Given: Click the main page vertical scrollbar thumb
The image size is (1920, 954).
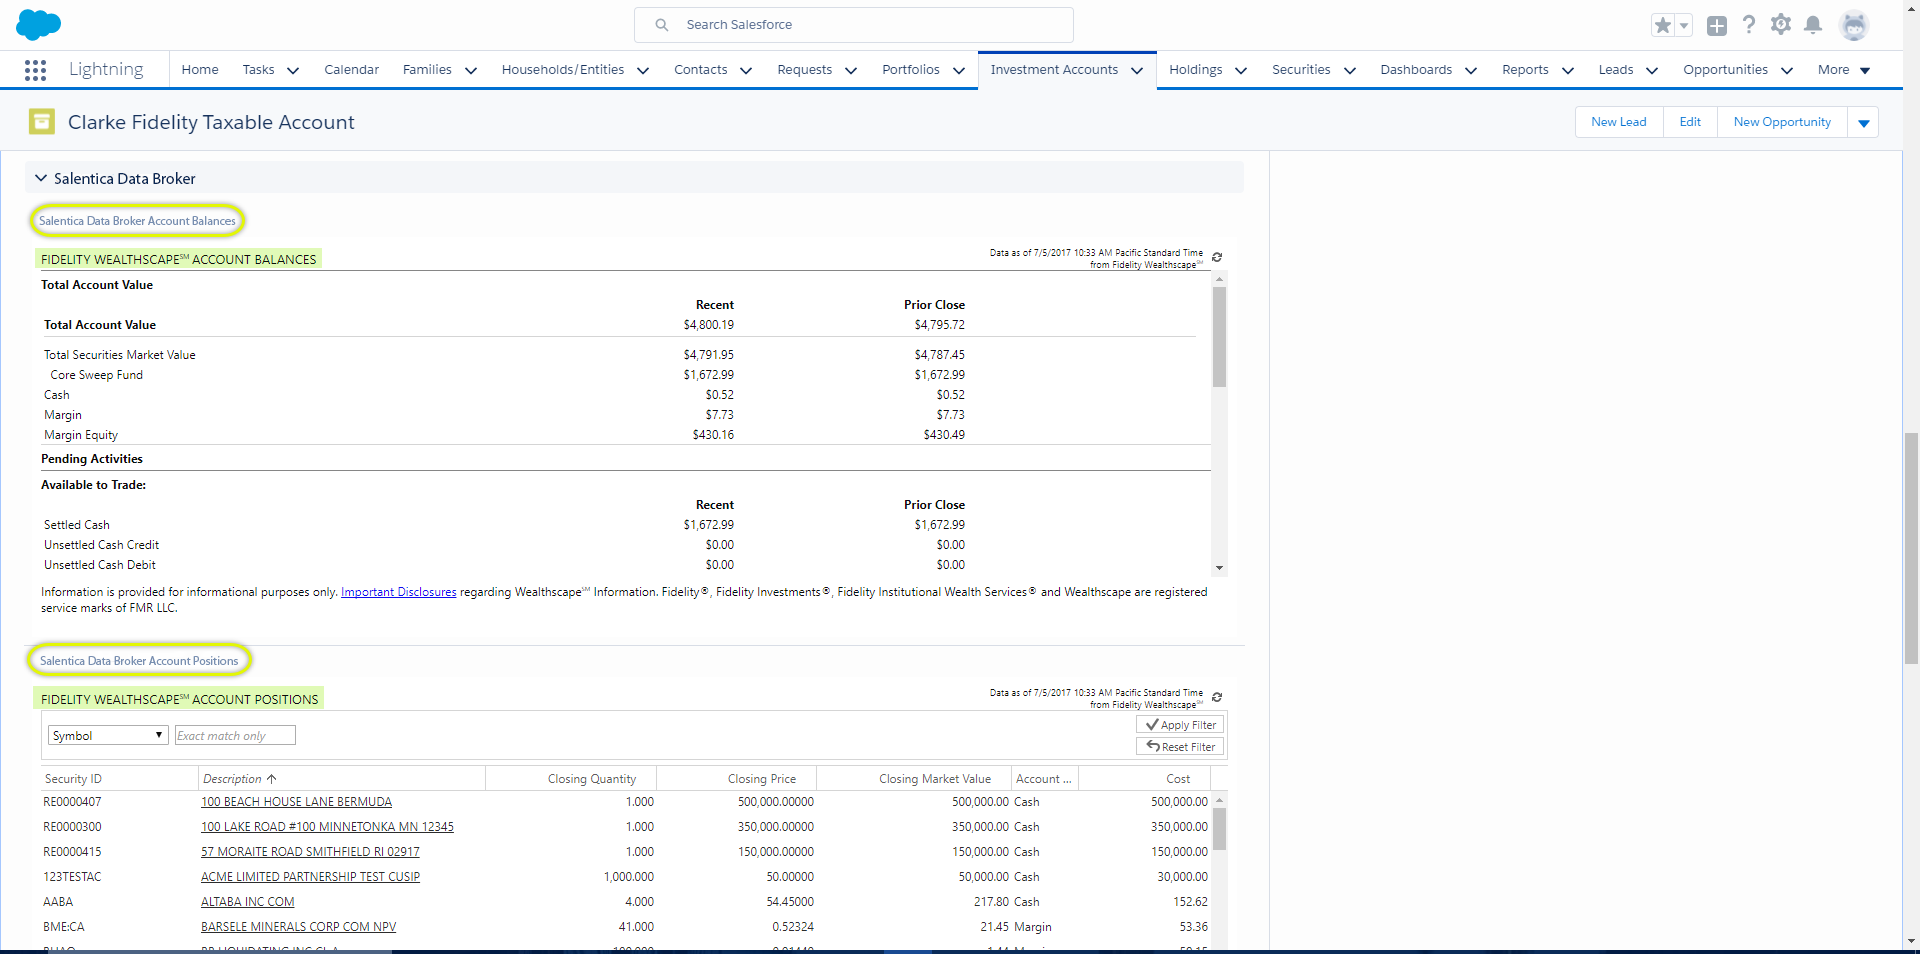Looking at the screenshot, I should point(1911,549).
